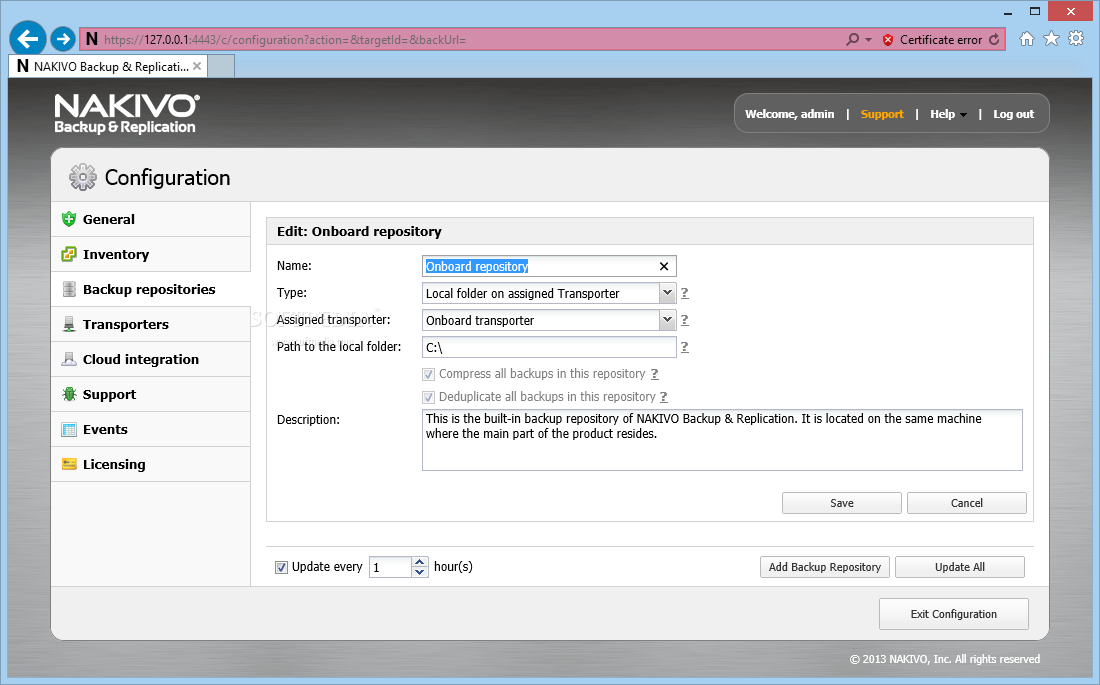The height and width of the screenshot is (685, 1100).
Task: Click the Path to local folder field
Action: [549, 347]
